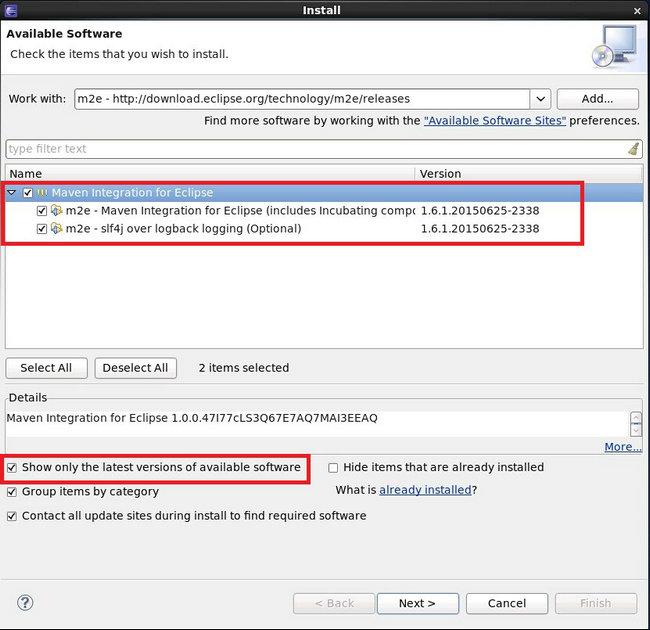Click the feature icon of m2e Maven Integration row
The image size is (650, 630).
[56, 210]
